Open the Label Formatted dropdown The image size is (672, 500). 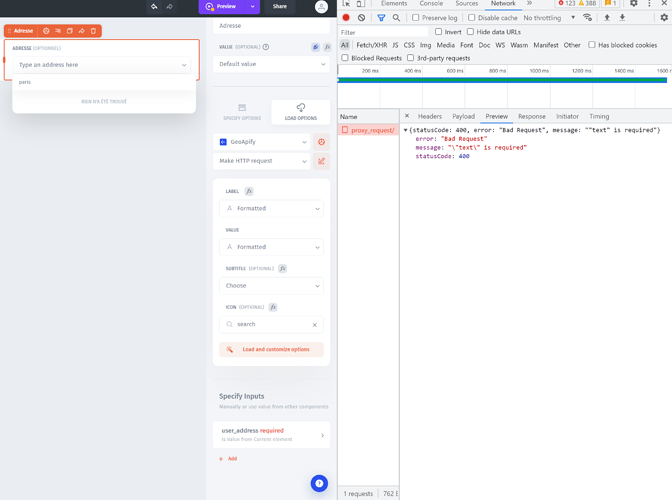[x=271, y=209]
